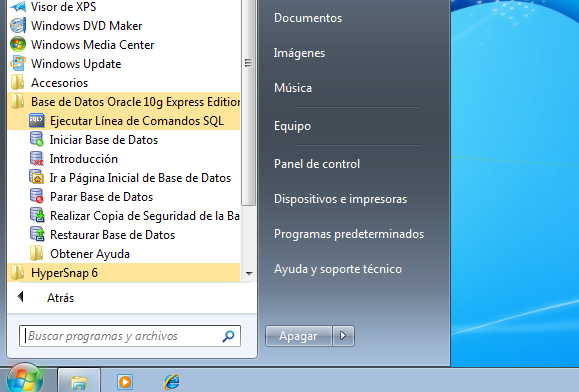Open Windows Media Center icon

pos(18,45)
